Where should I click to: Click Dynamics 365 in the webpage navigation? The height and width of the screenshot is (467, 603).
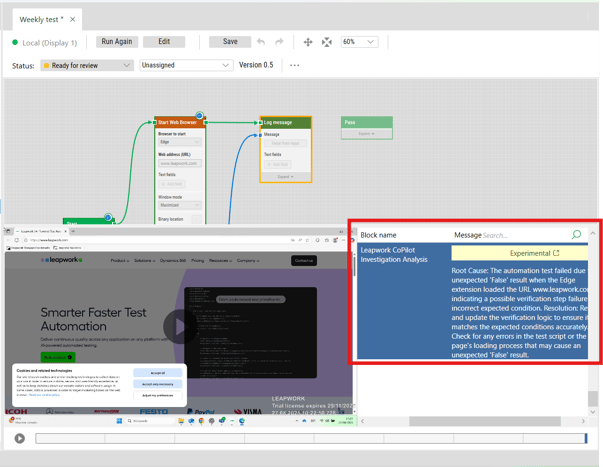173,260
